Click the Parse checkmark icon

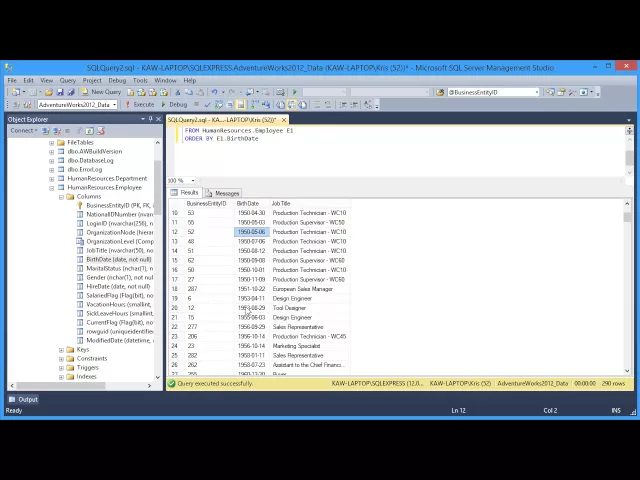[x=207, y=105]
